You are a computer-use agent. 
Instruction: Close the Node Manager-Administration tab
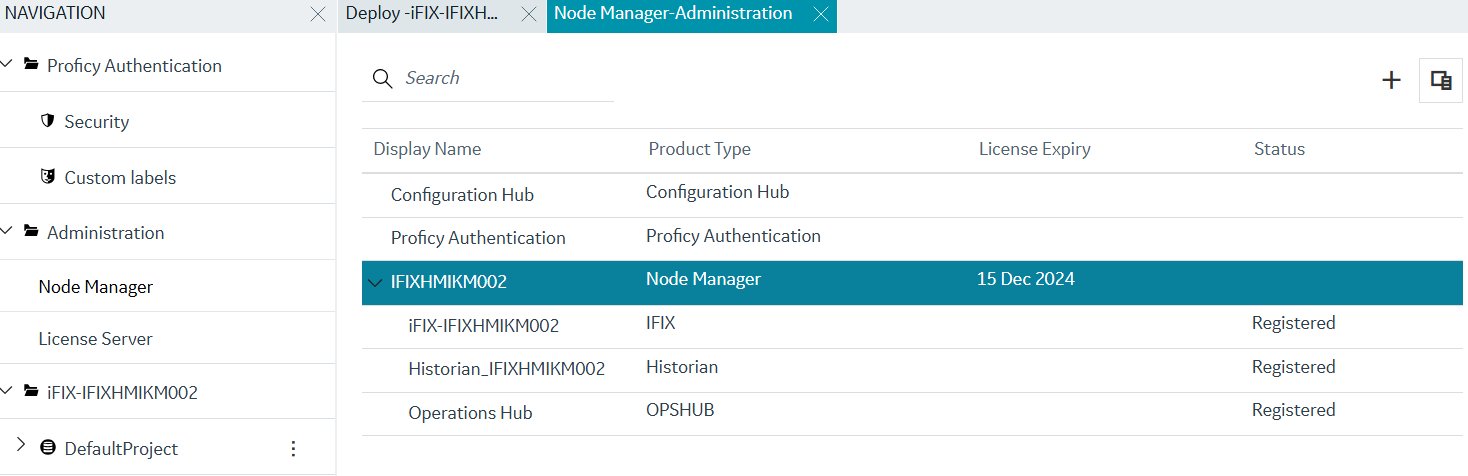click(x=820, y=14)
